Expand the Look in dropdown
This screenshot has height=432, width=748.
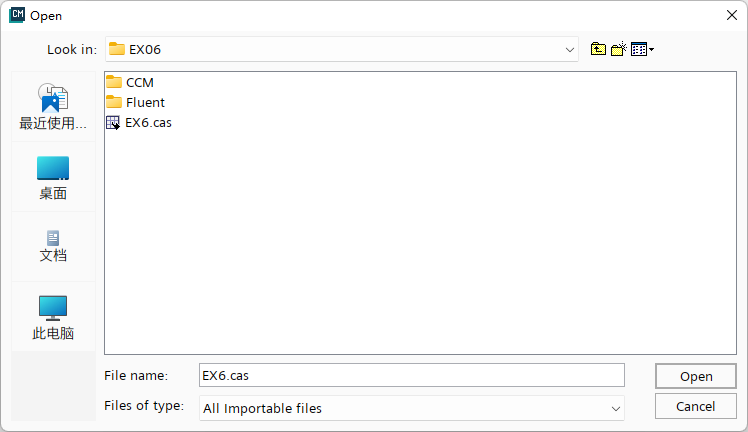(569, 49)
